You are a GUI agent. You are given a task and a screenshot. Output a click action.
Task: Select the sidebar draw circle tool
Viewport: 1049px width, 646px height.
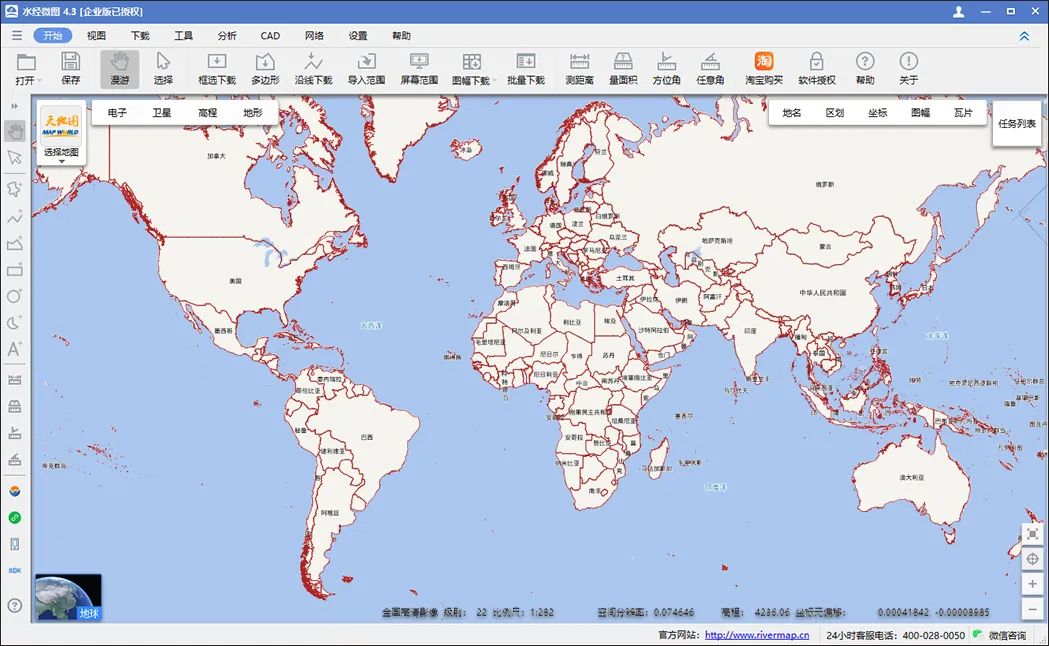[15, 296]
